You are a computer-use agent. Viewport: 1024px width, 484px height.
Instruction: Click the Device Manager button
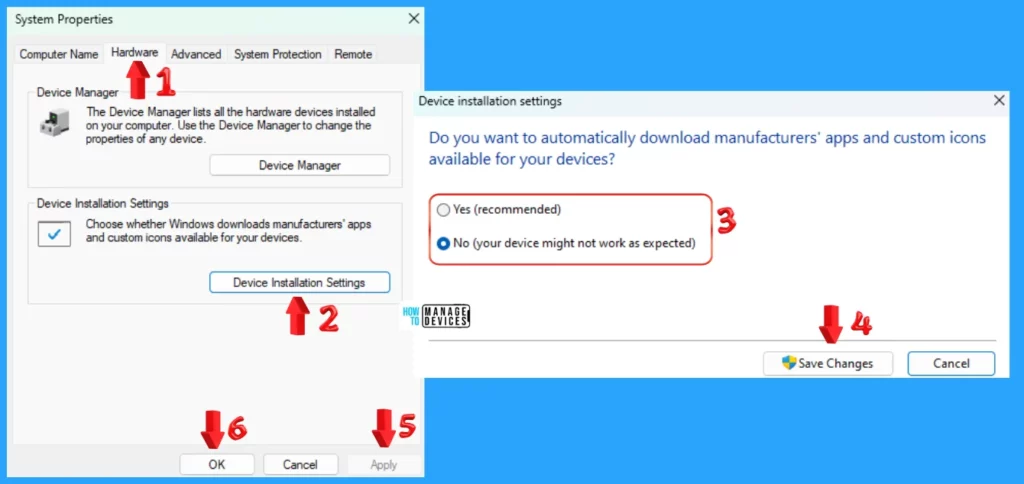[300, 165]
